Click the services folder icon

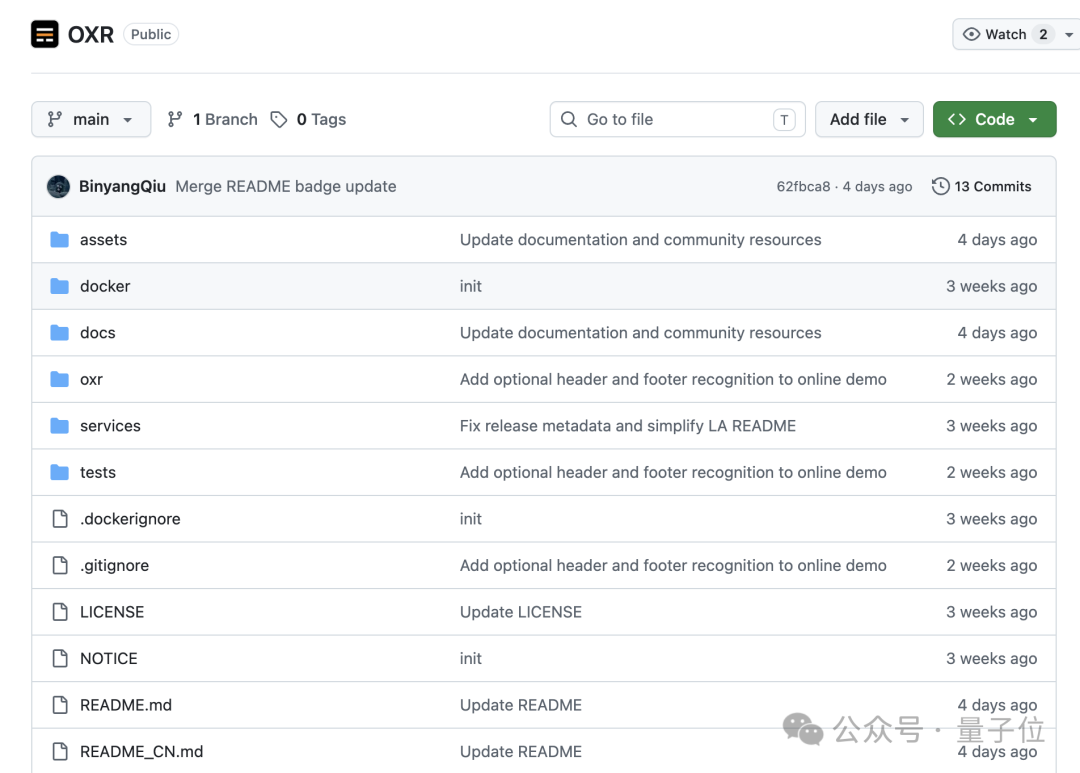click(x=60, y=426)
